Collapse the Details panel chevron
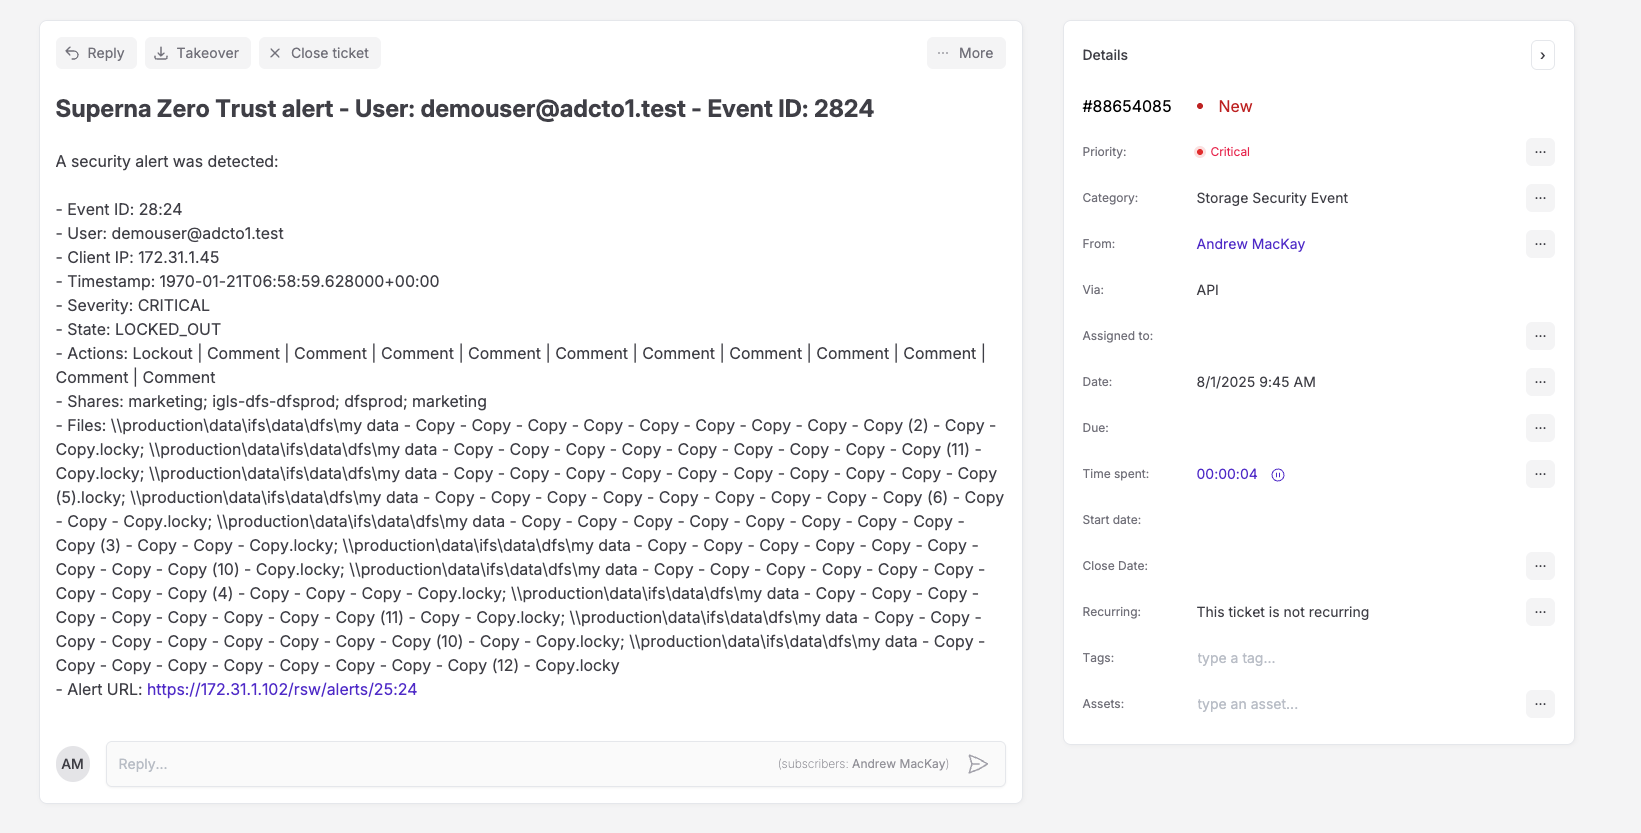This screenshot has height=833, width=1641. click(x=1543, y=55)
